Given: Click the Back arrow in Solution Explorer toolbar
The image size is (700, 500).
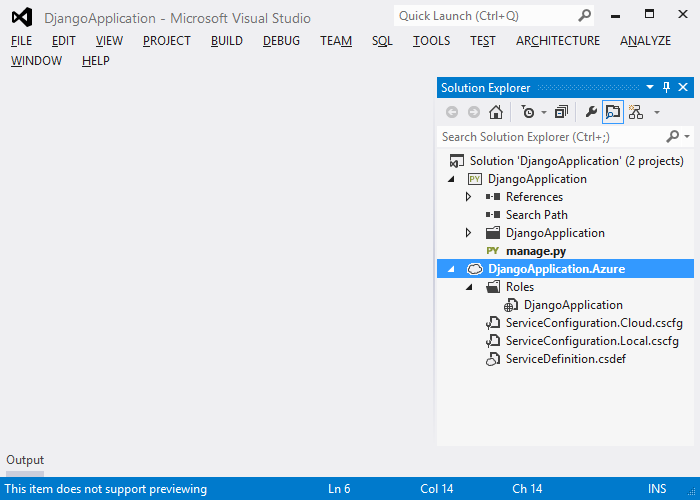Looking at the screenshot, I should [452, 112].
